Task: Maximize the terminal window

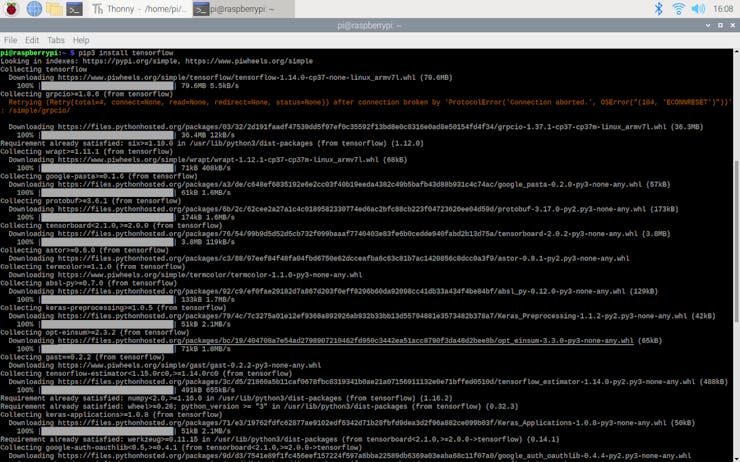Action: point(720,25)
